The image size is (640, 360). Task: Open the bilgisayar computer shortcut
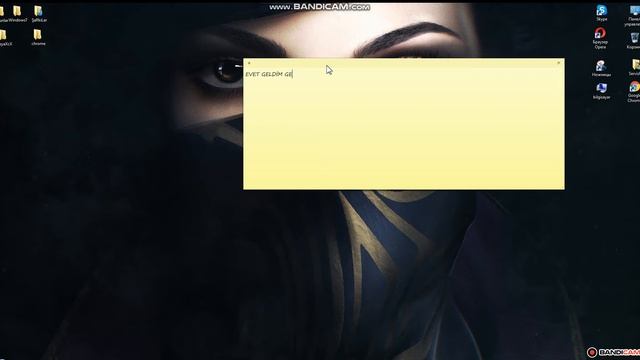pos(601,91)
